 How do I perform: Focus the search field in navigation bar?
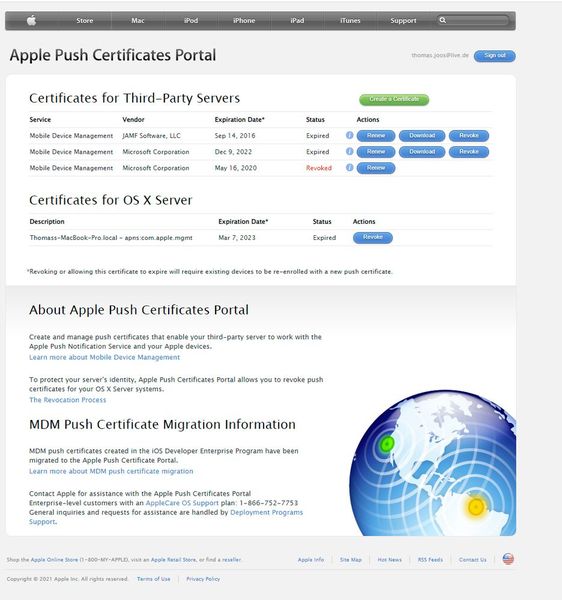click(x=473, y=20)
